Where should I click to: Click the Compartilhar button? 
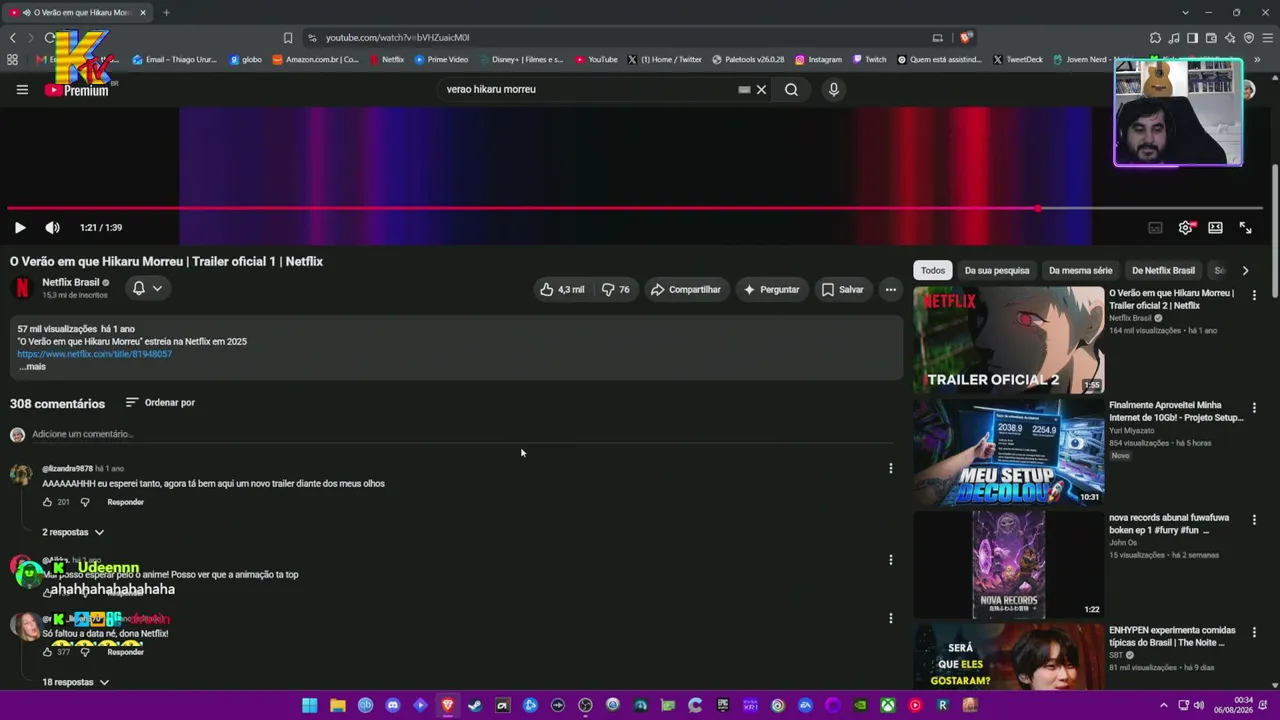[x=686, y=290]
